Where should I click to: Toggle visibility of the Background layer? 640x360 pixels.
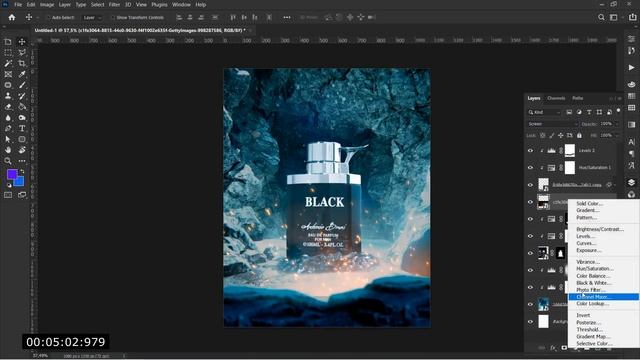[530, 322]
